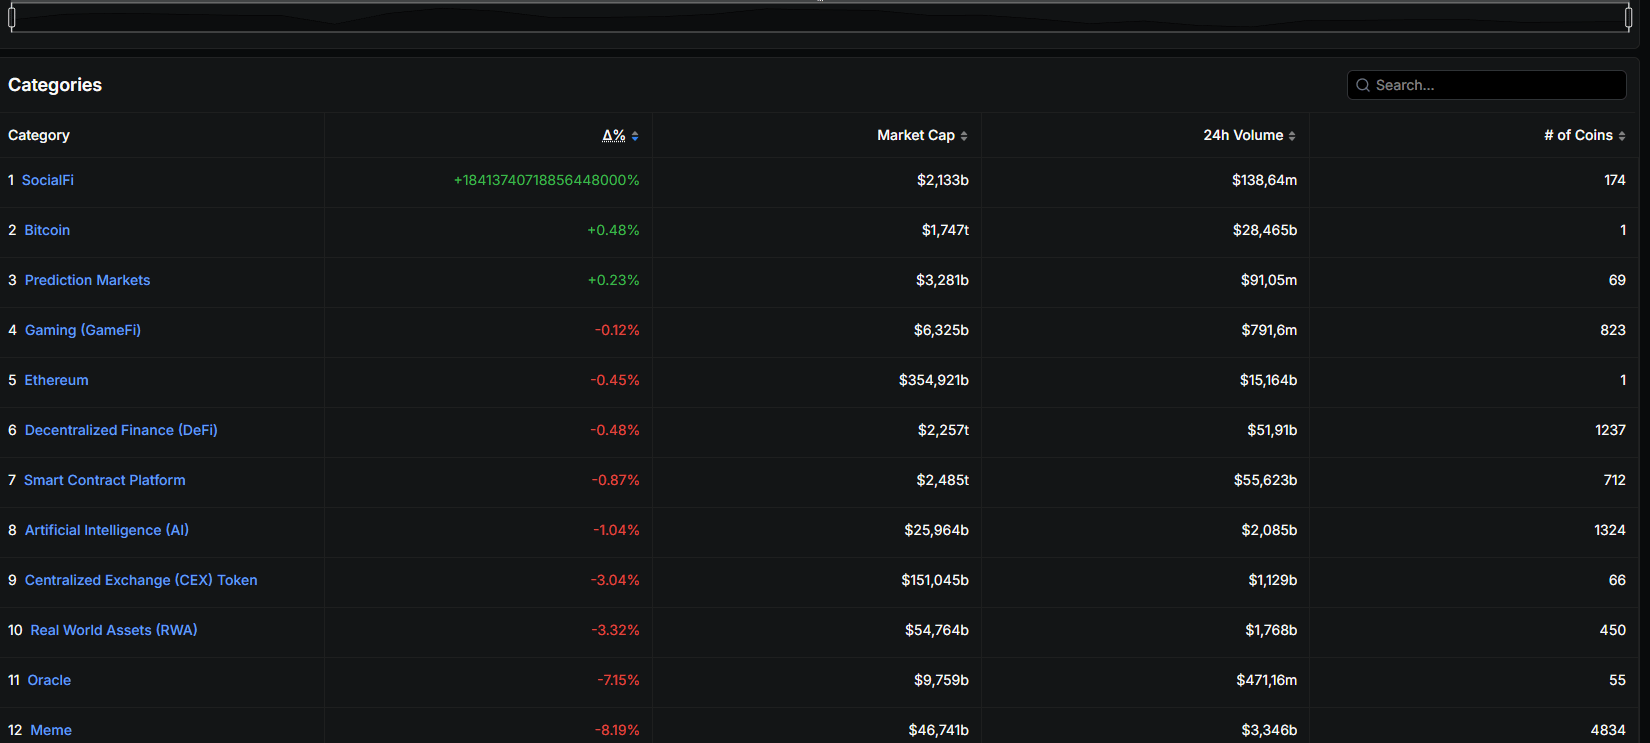Click the $471,16m volume cell
Image resolution: width=1650 pixels, height=743 pixels.
(1267, 680)
